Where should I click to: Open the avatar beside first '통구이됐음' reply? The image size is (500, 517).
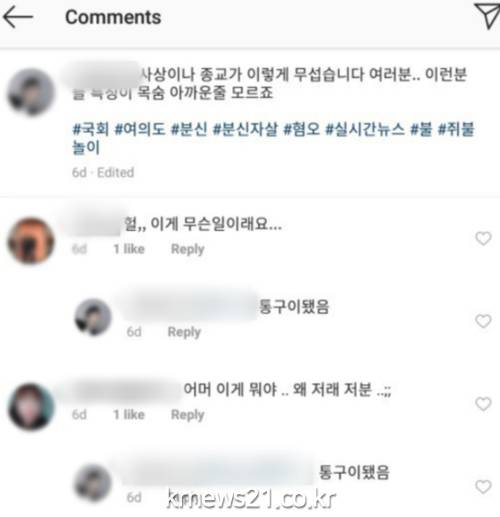(93, 317)
